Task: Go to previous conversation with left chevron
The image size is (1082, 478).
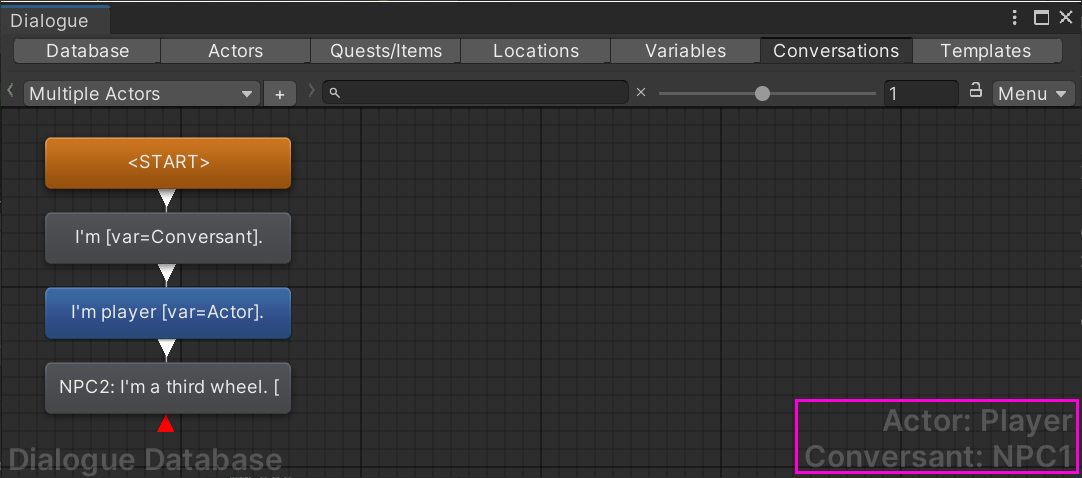Action: point(10,90)
